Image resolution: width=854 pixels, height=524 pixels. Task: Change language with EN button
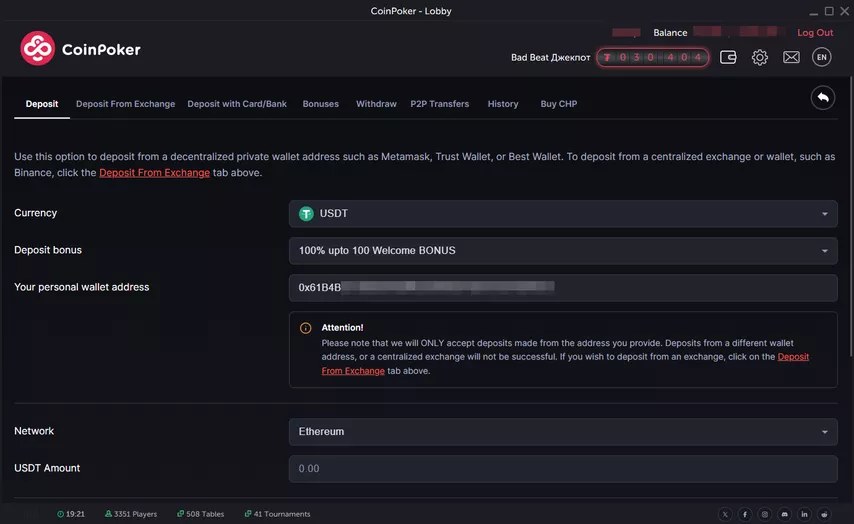tap(822, 57)
